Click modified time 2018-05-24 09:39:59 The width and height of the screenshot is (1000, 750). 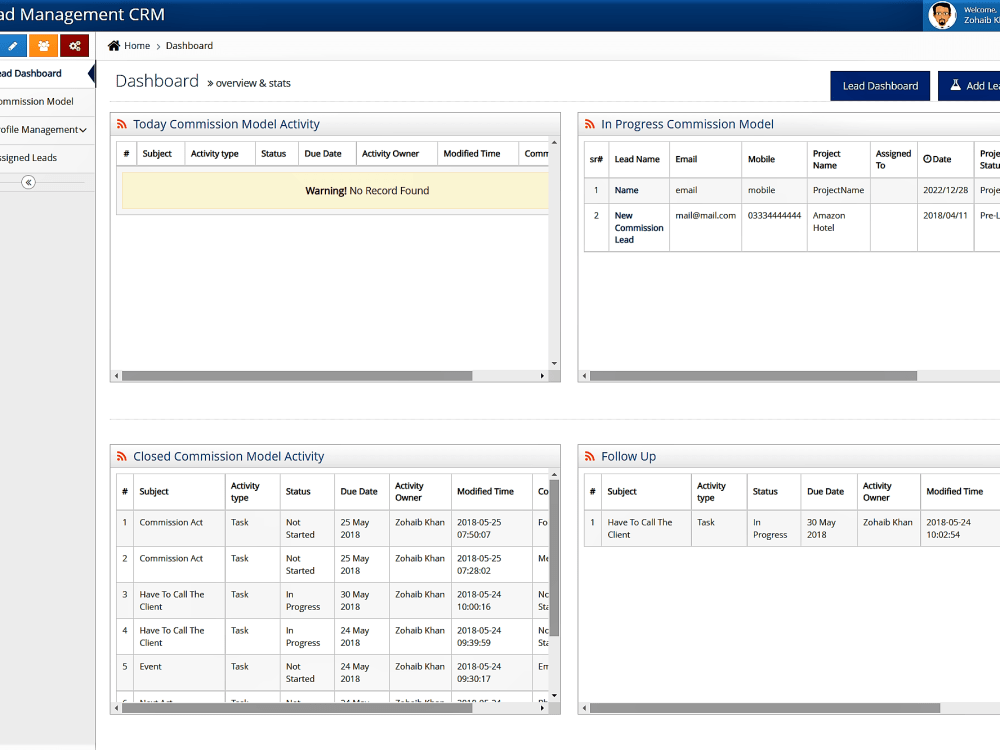pos(479,636)
